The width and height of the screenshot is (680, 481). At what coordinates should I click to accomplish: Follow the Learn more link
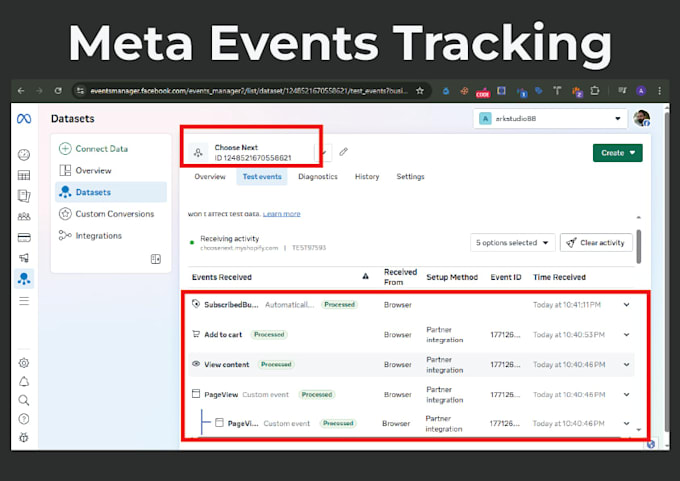pos(281,214)
